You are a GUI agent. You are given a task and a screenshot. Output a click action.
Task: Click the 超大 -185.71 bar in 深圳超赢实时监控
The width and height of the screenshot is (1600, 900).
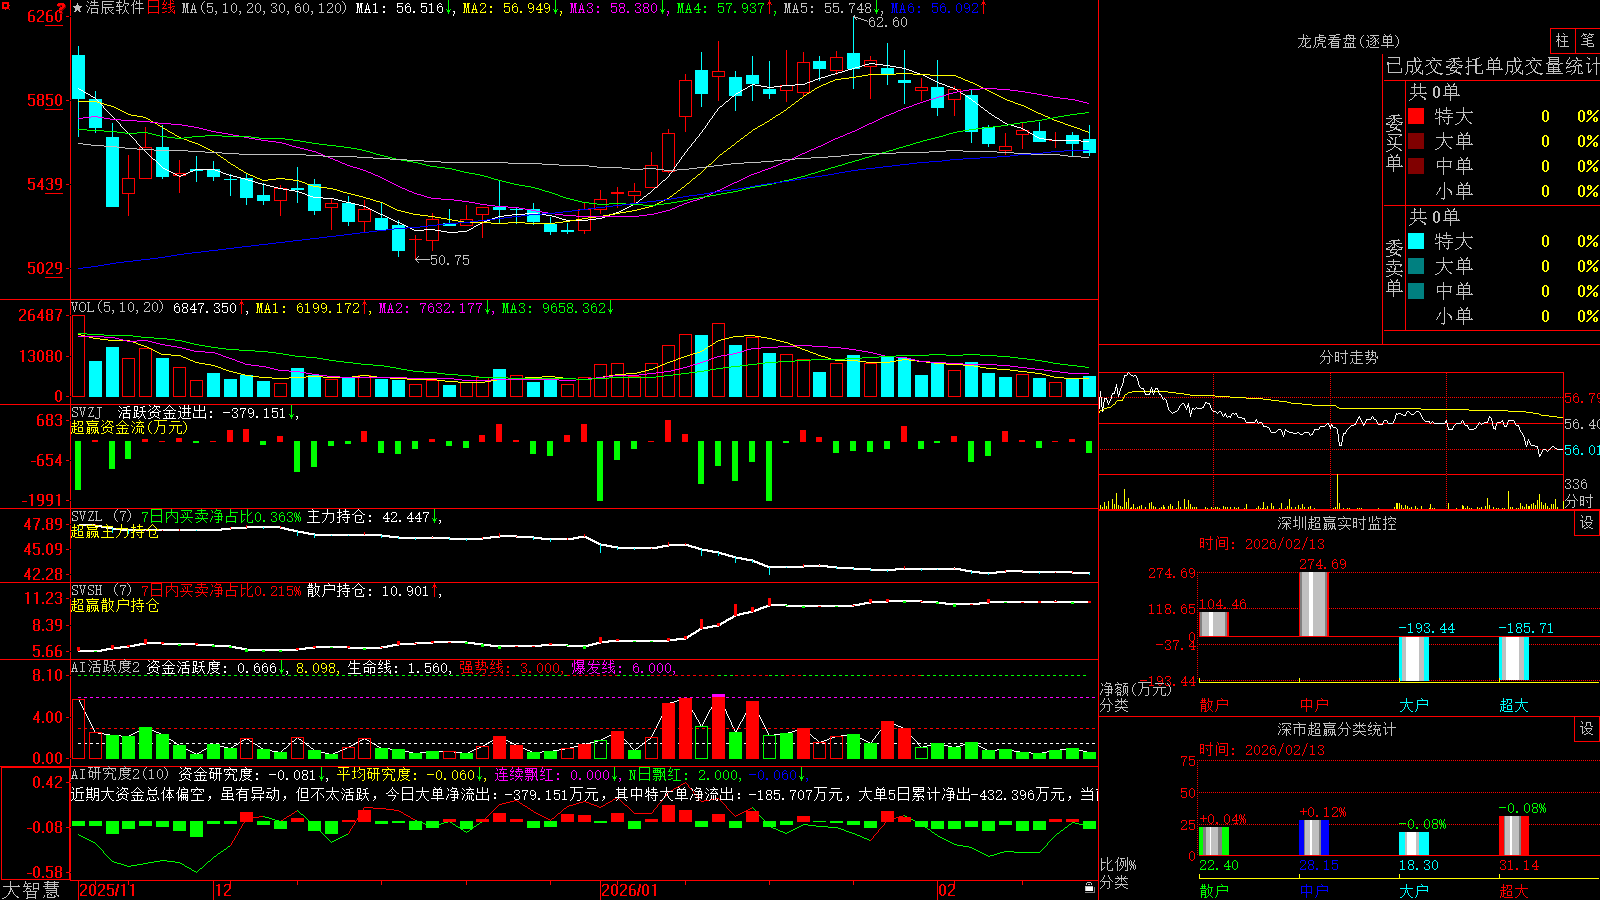click(1513, 659)
